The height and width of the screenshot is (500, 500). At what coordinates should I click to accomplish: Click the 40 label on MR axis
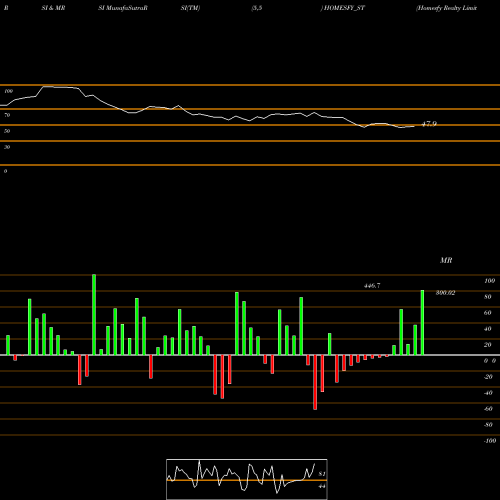tap(488, 329)
